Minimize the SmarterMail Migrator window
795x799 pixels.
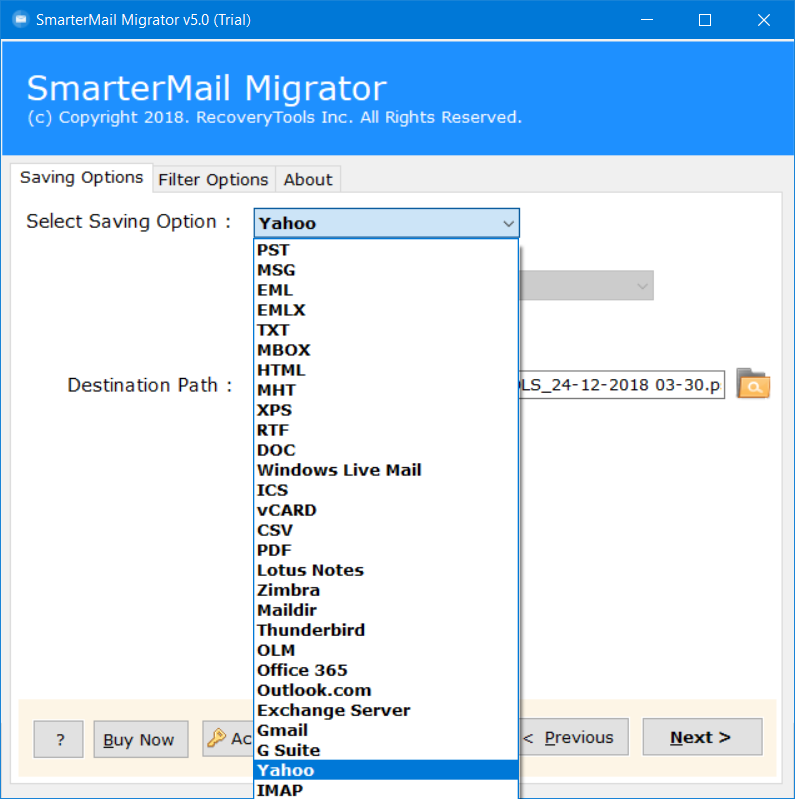point(647,20)
